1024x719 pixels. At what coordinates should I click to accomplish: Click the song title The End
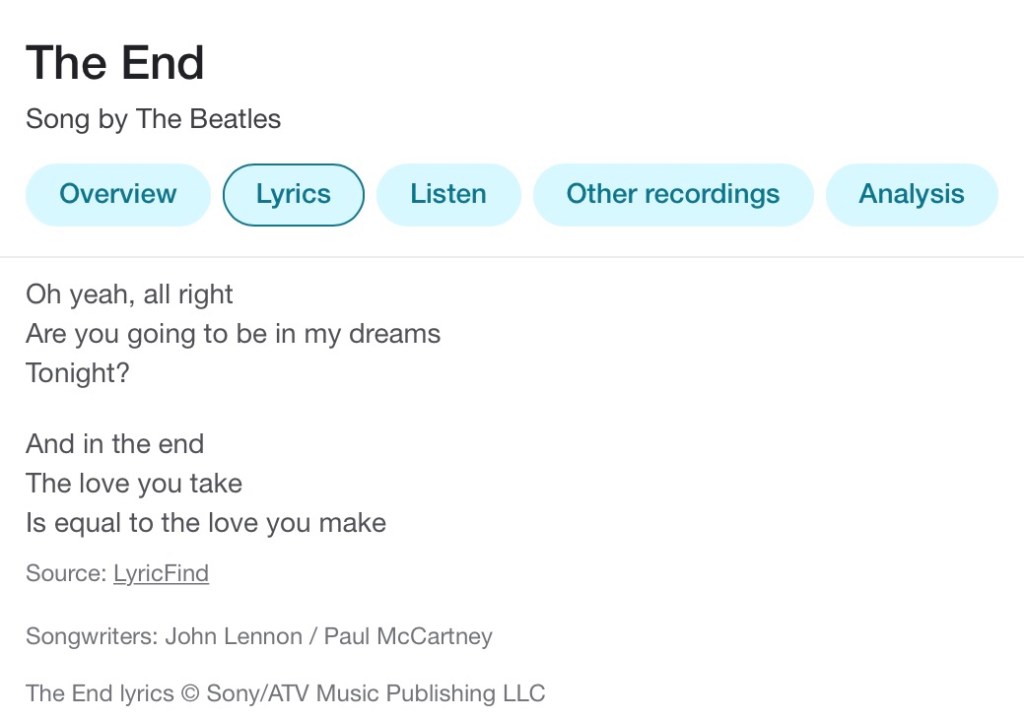115,63
